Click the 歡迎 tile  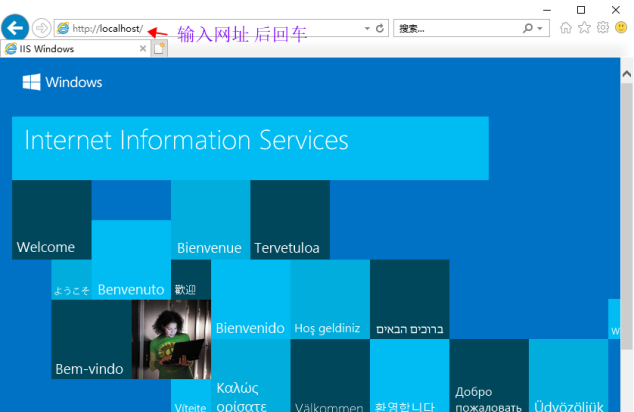[x=191, y=280]
